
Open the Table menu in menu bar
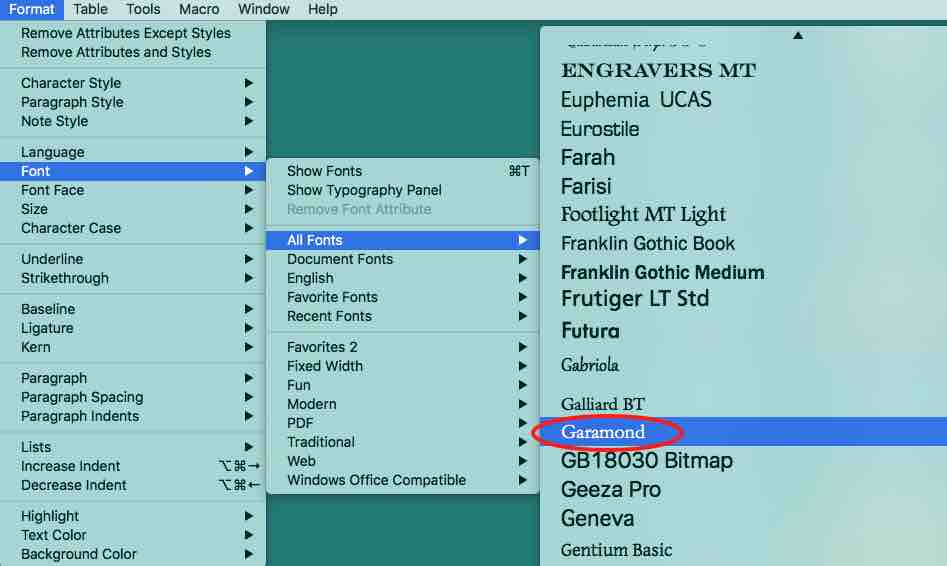coord(91,9)
